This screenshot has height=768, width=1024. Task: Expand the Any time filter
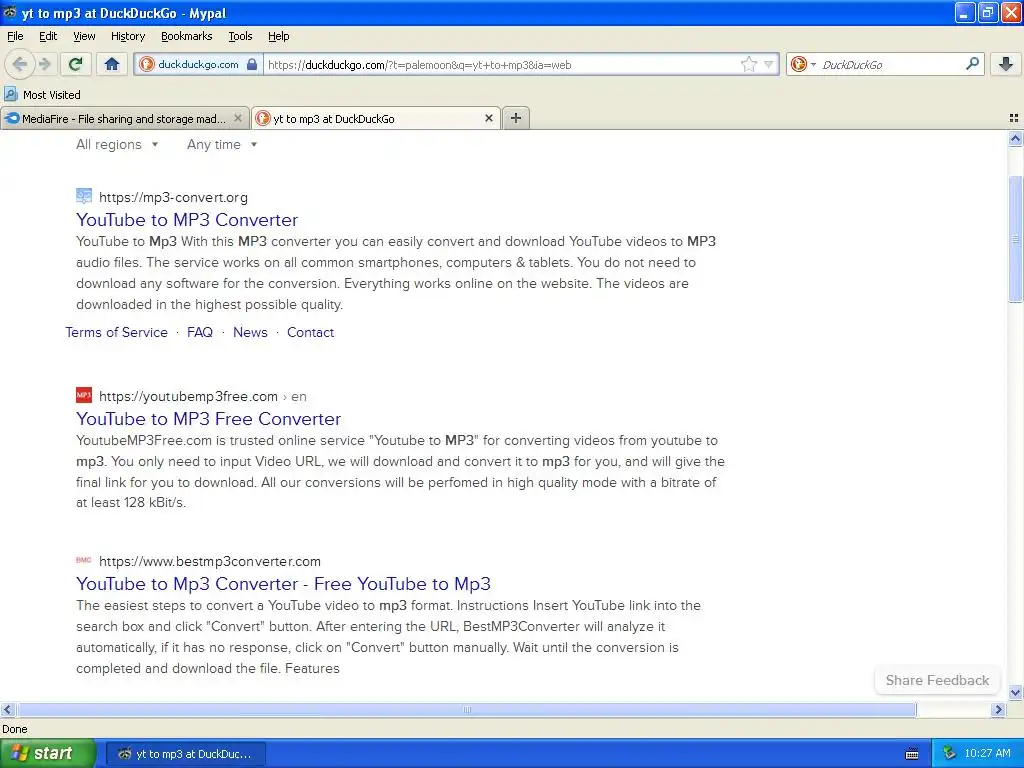222,144
